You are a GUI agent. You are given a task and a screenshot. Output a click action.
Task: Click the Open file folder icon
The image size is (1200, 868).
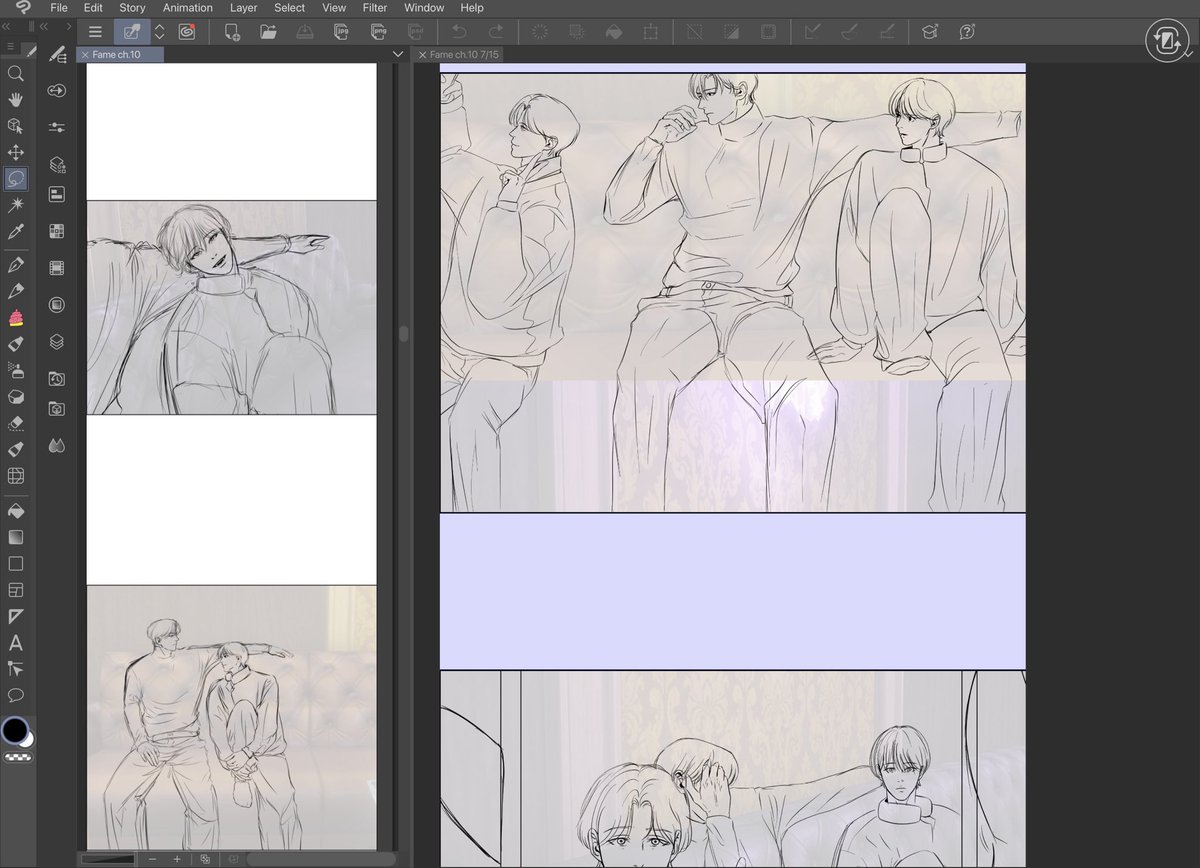point(268,32)
